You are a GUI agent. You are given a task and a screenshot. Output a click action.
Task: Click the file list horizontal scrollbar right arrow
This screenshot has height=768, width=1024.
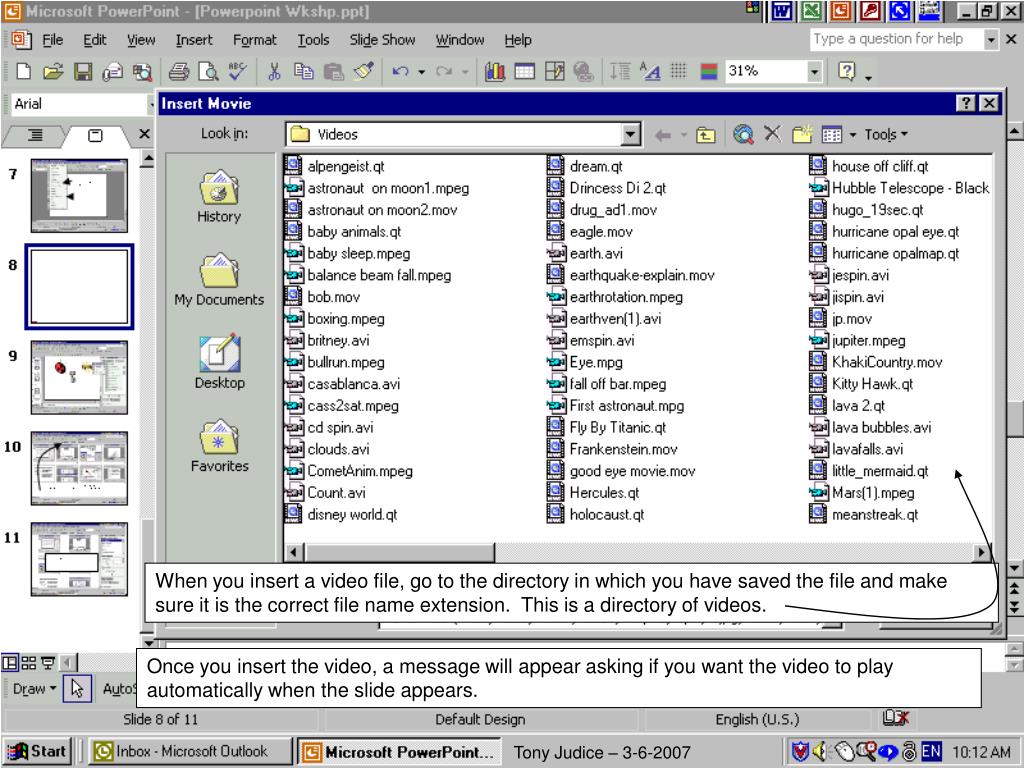981,552
